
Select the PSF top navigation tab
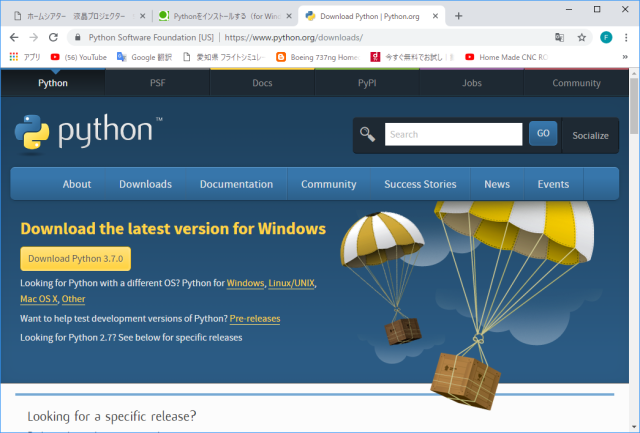click(158, 83)
